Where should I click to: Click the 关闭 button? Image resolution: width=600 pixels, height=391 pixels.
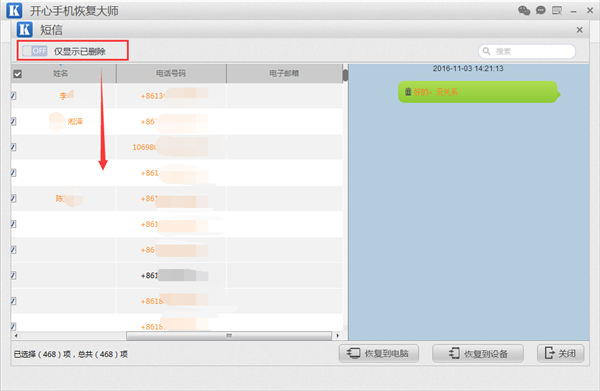tap(561, 353)
